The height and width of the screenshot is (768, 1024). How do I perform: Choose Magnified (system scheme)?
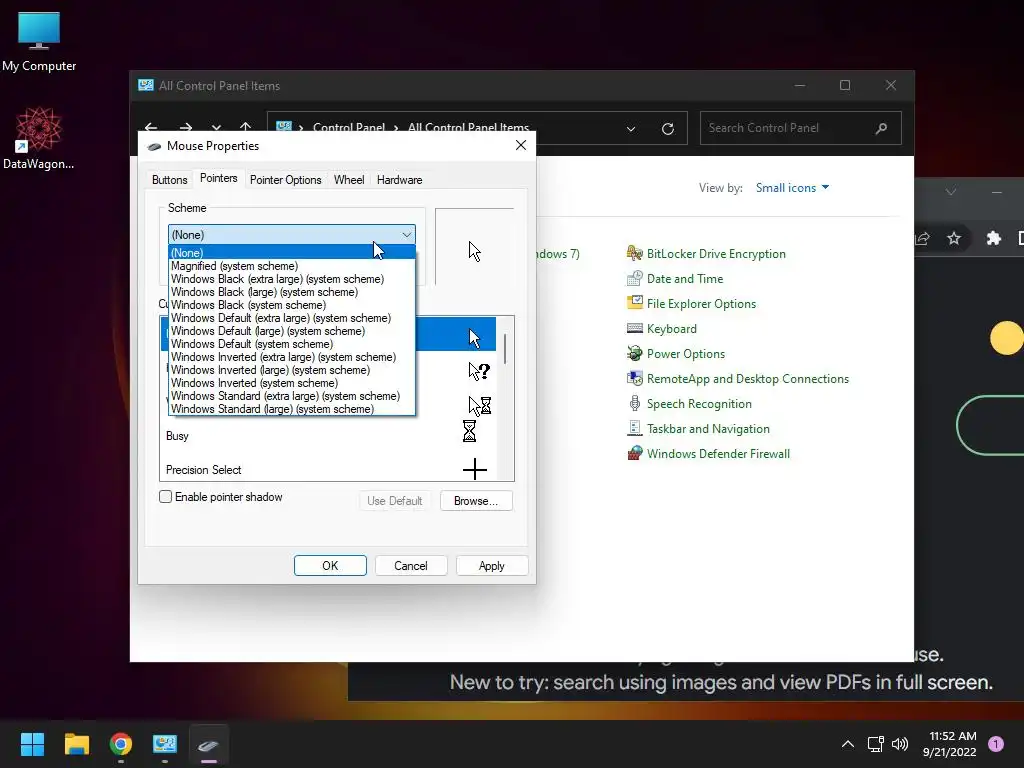click(291, 266)
